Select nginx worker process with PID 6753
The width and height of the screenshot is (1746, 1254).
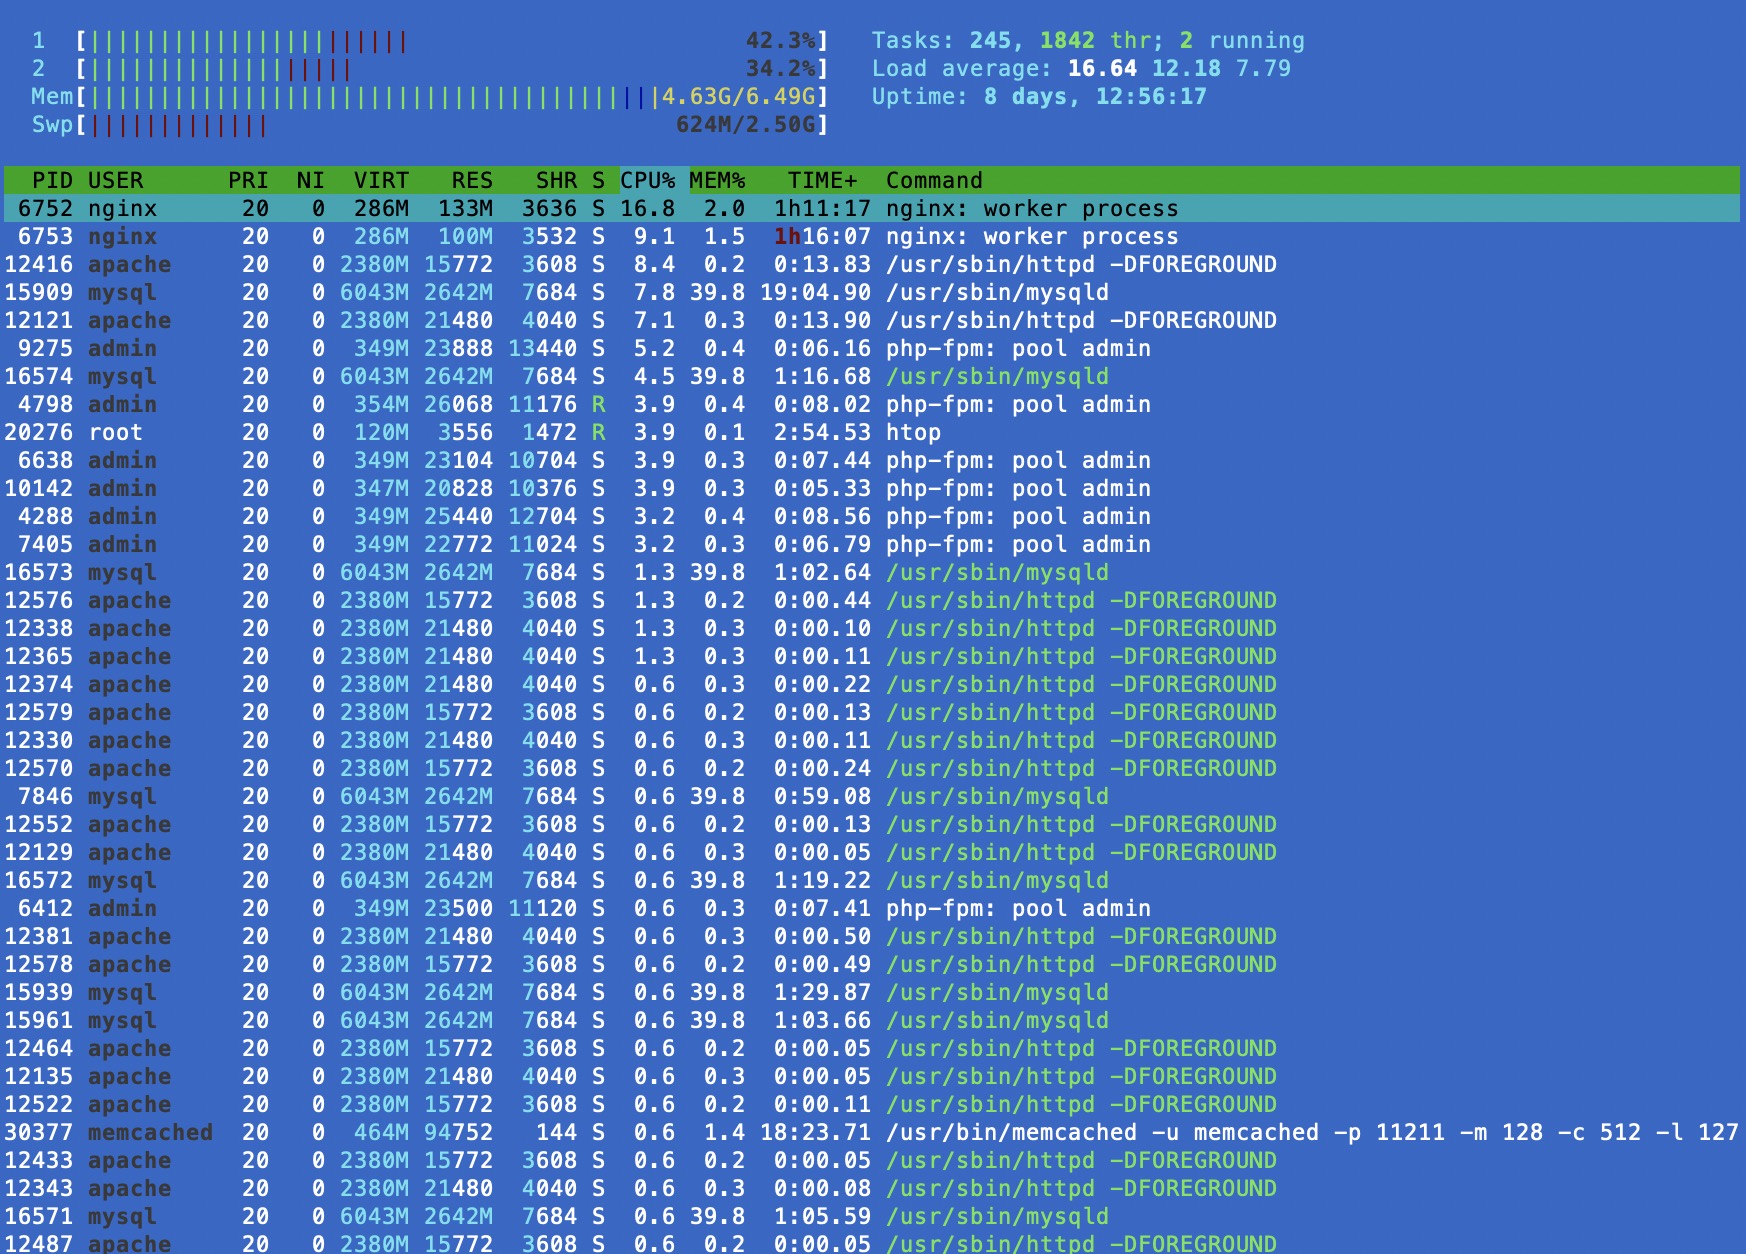[600, 236]
